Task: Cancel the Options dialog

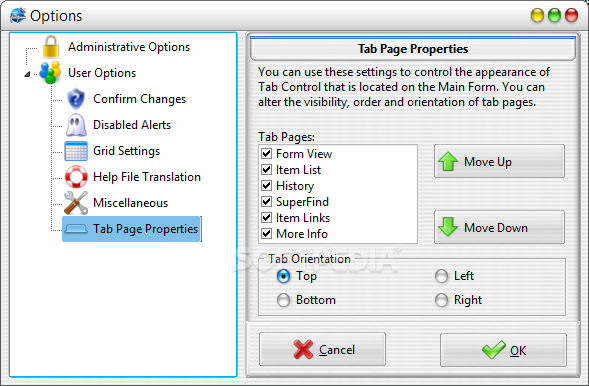Action: [x=322, y=349]
